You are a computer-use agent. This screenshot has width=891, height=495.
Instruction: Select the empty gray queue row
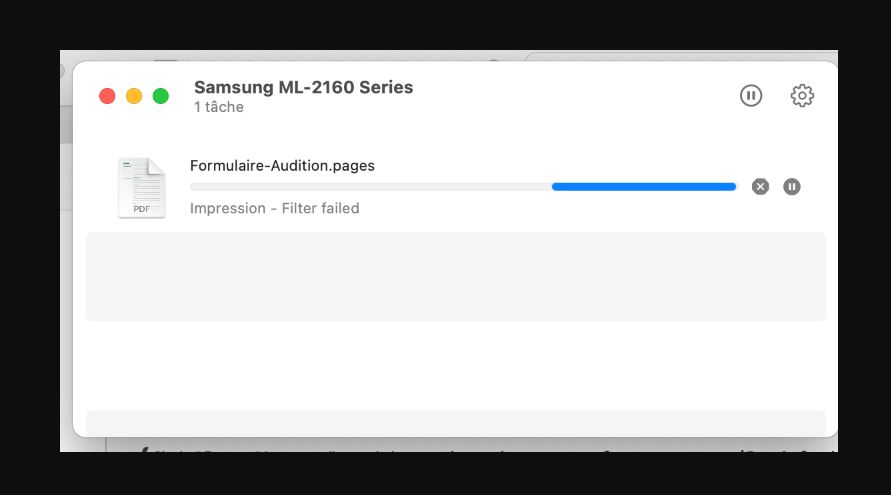click(x=456, y=276)
